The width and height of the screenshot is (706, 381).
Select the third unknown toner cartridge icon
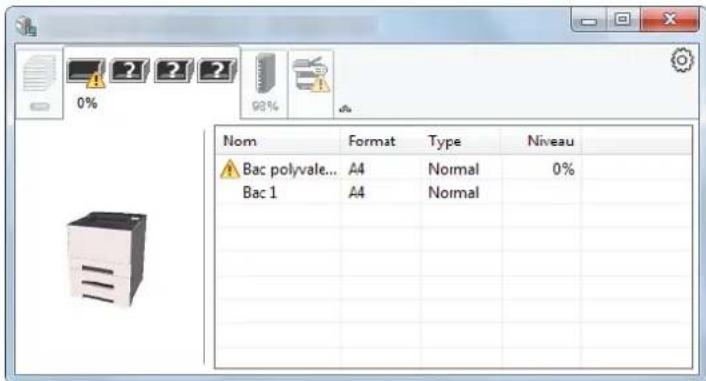(173, 70)
